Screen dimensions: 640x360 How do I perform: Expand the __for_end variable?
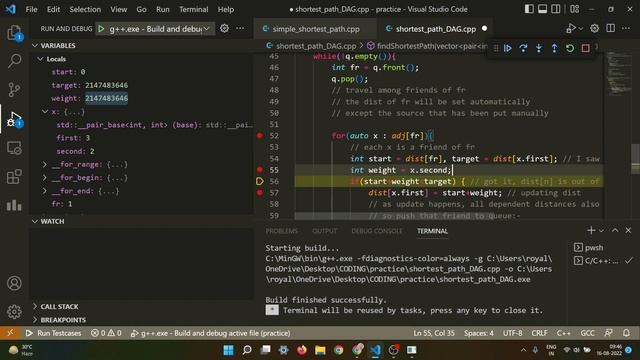click(x=45, y=191)
